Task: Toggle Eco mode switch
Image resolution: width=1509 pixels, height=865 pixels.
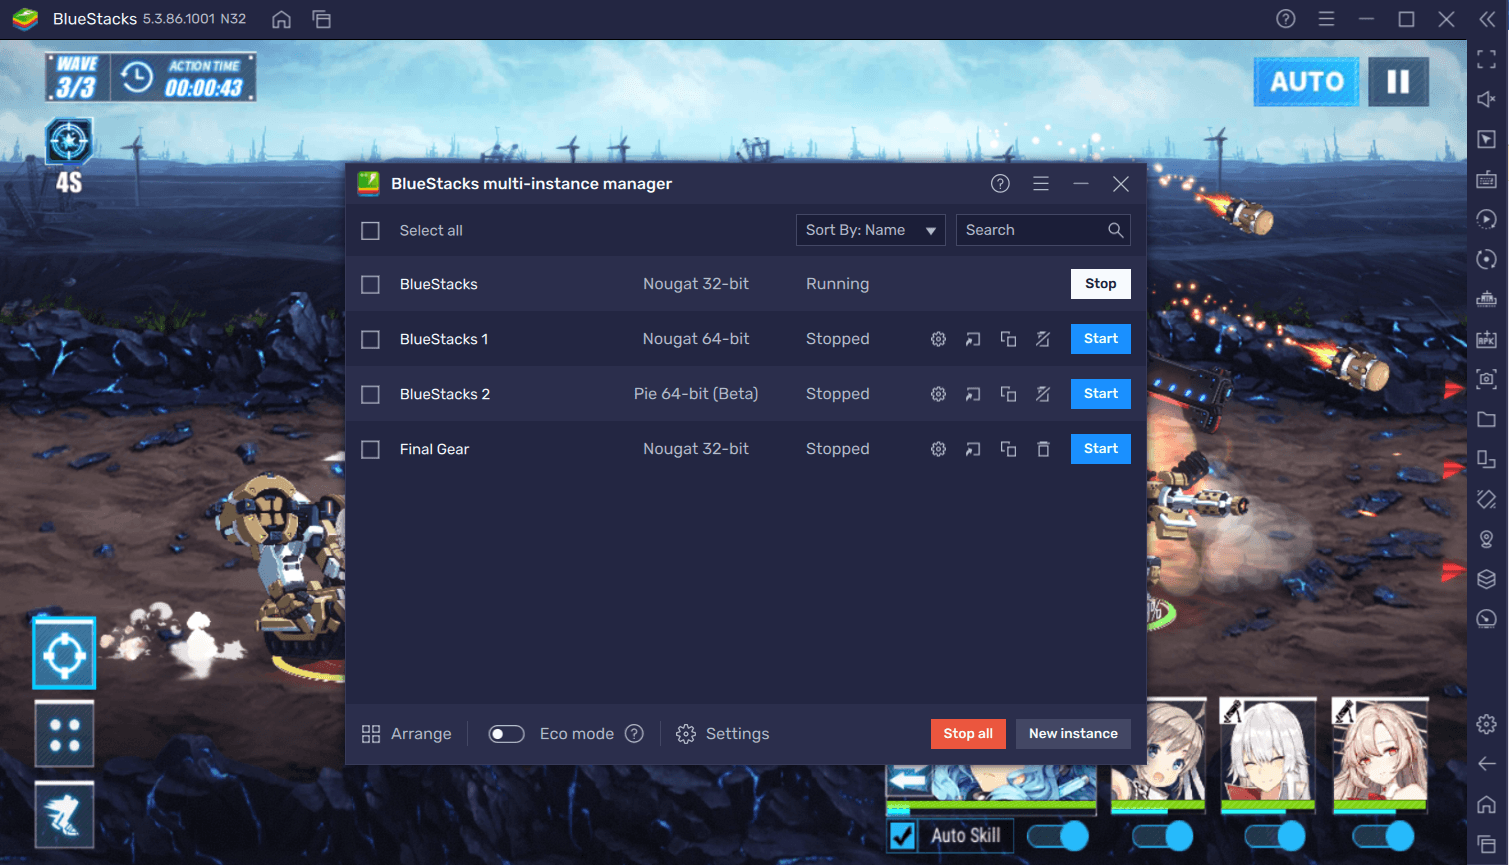Action: pyautogui.click(x=506, y=734)
